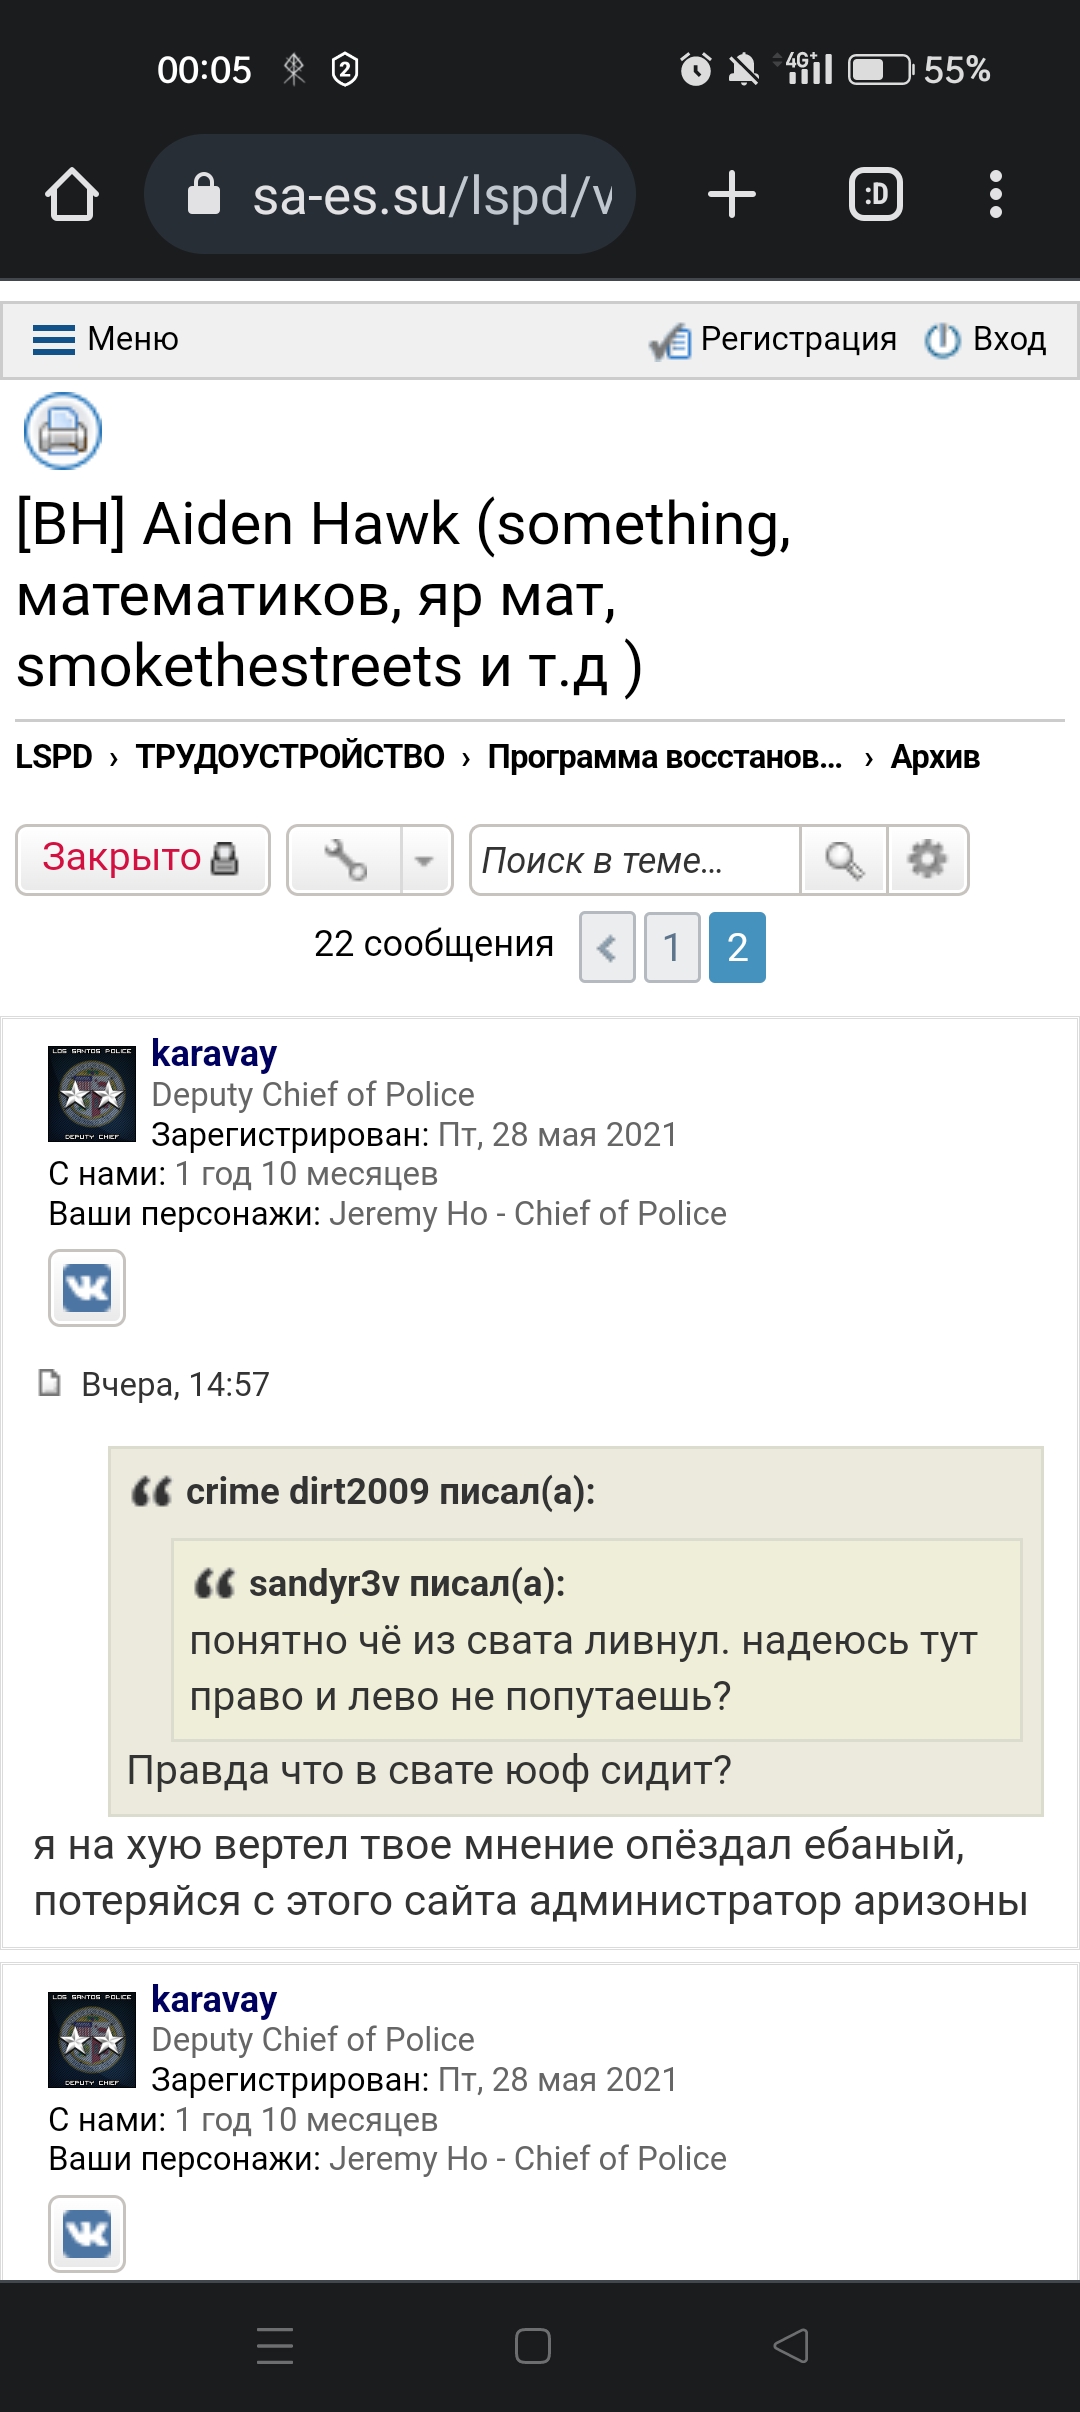Click the magnifier search button
Screen dimensions: 1080x2412
(x=843, y=860)
